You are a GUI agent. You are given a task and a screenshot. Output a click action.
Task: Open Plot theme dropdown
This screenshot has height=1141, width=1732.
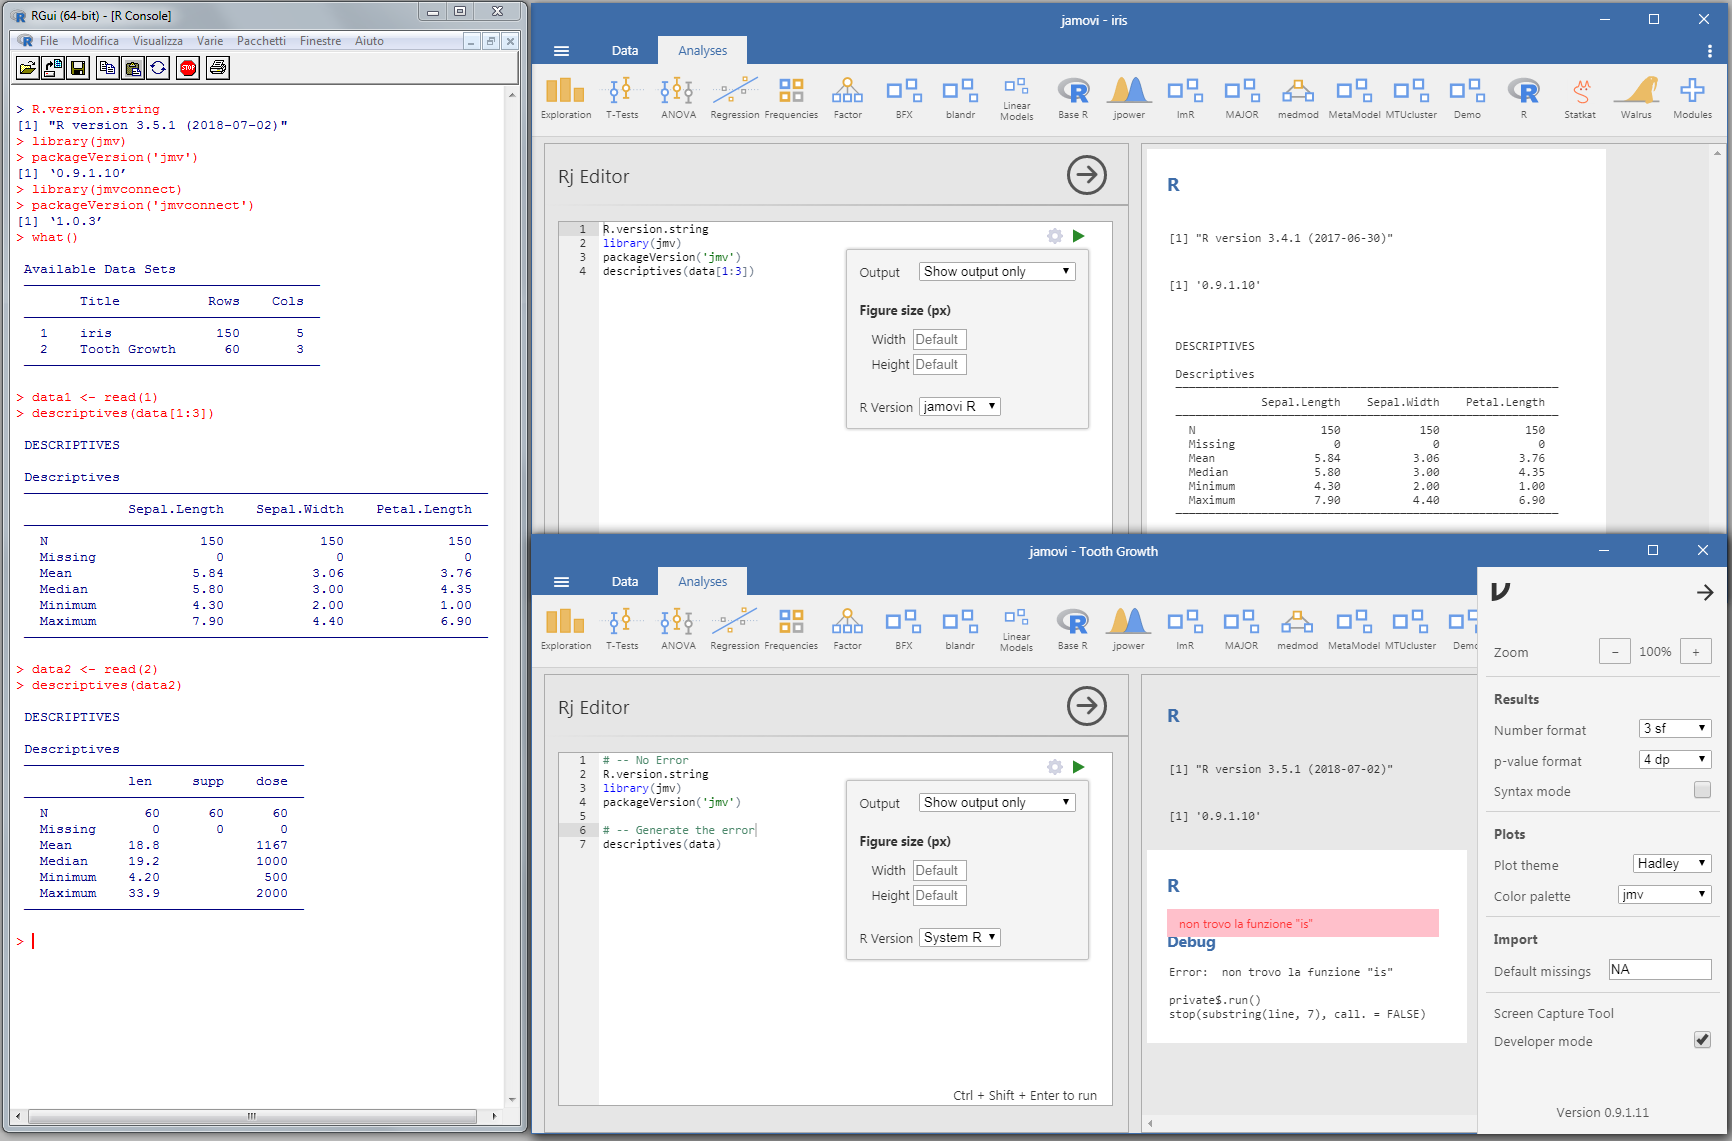coord(1672,863)
